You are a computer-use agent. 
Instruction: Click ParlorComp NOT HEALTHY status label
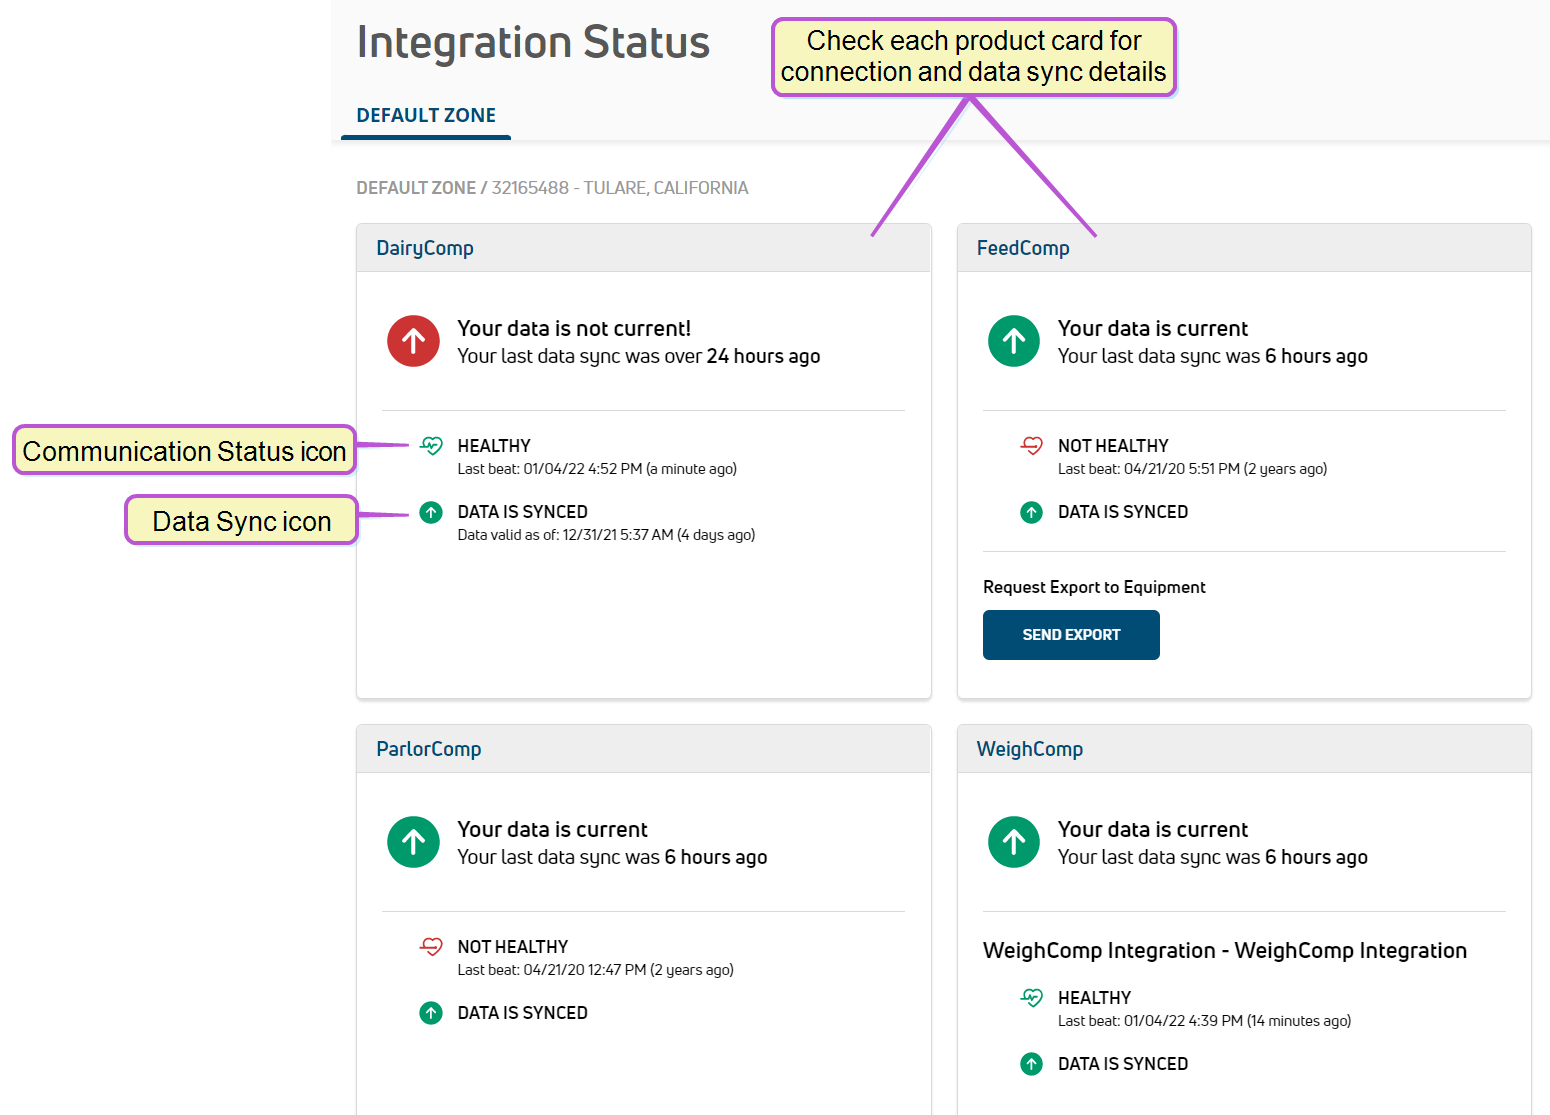tap(513, 947)
